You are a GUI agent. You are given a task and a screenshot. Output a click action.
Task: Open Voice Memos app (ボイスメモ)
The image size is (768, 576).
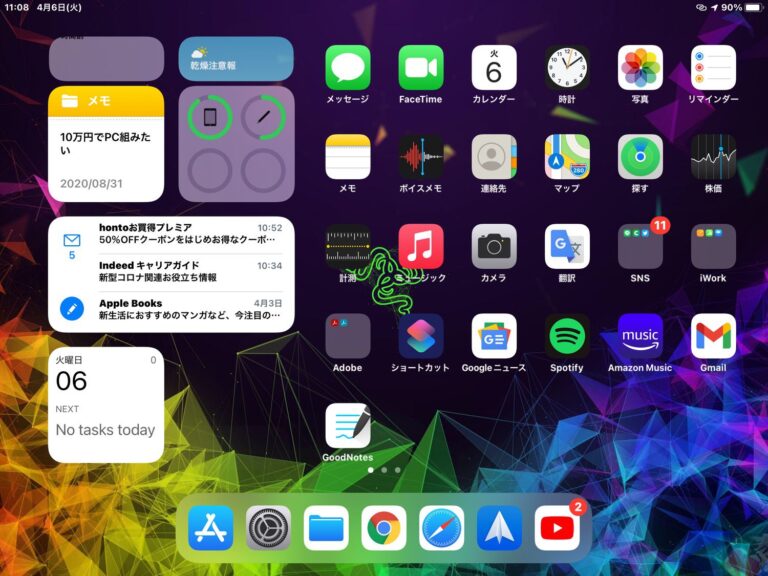click(x=421, y=157)
